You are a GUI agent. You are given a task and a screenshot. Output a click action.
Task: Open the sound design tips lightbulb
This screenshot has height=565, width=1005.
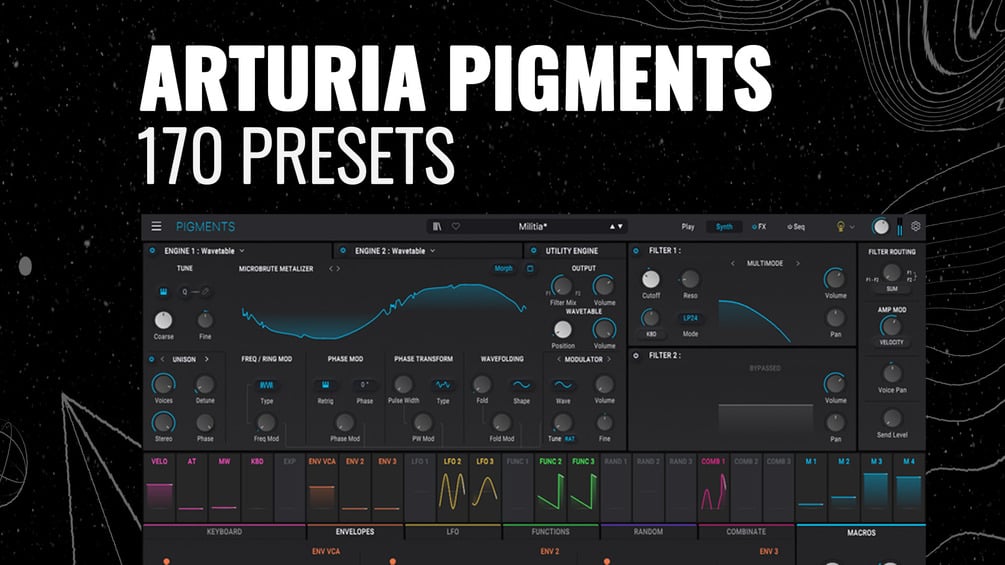point(841,226)
